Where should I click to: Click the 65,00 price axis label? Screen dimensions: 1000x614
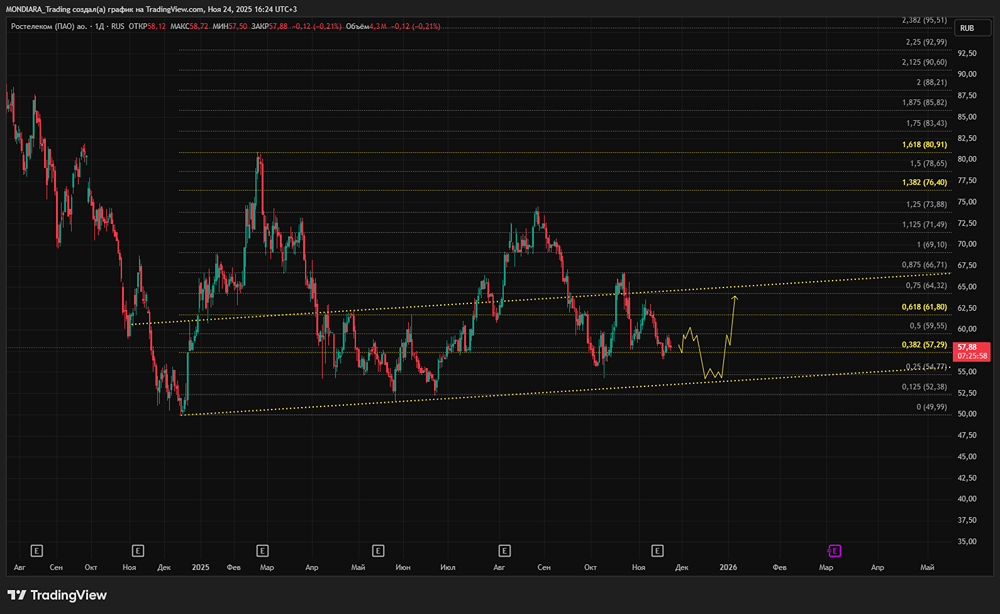967,287
